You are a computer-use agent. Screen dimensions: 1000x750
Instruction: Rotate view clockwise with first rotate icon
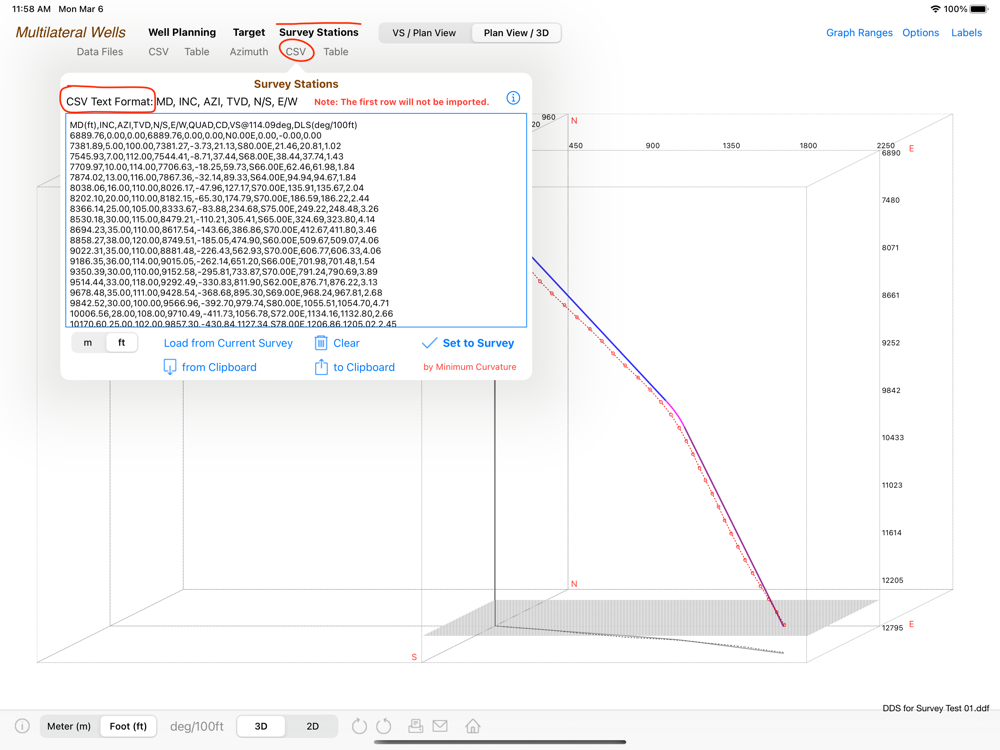click(360, 726)
